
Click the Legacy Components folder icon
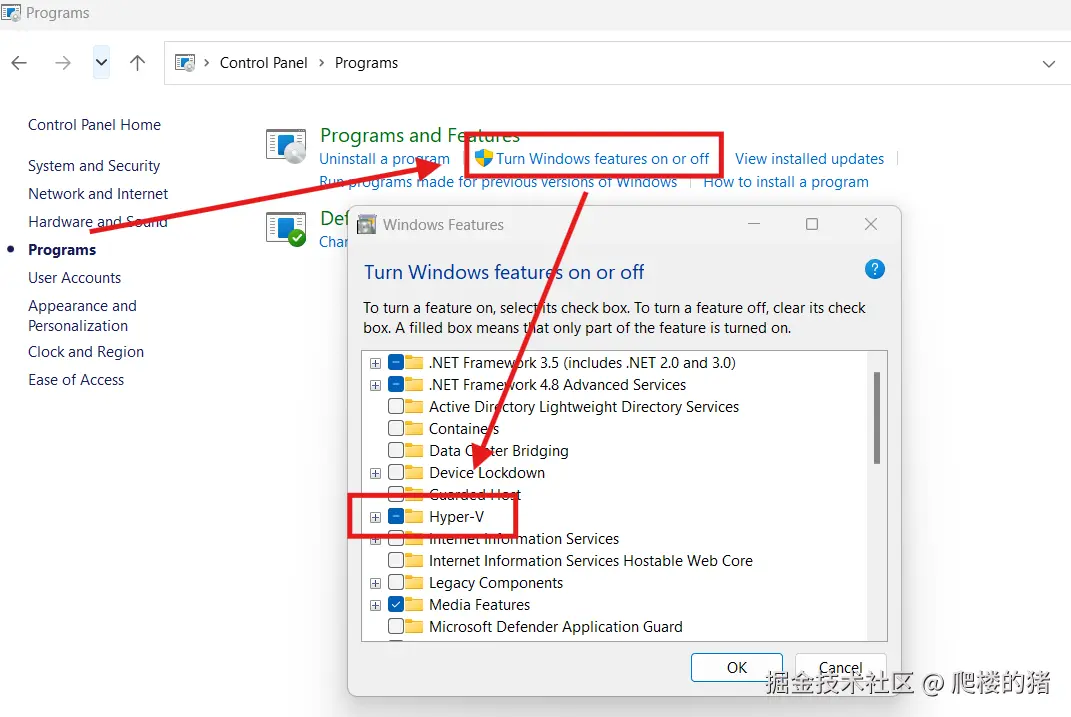pos(414,582)
